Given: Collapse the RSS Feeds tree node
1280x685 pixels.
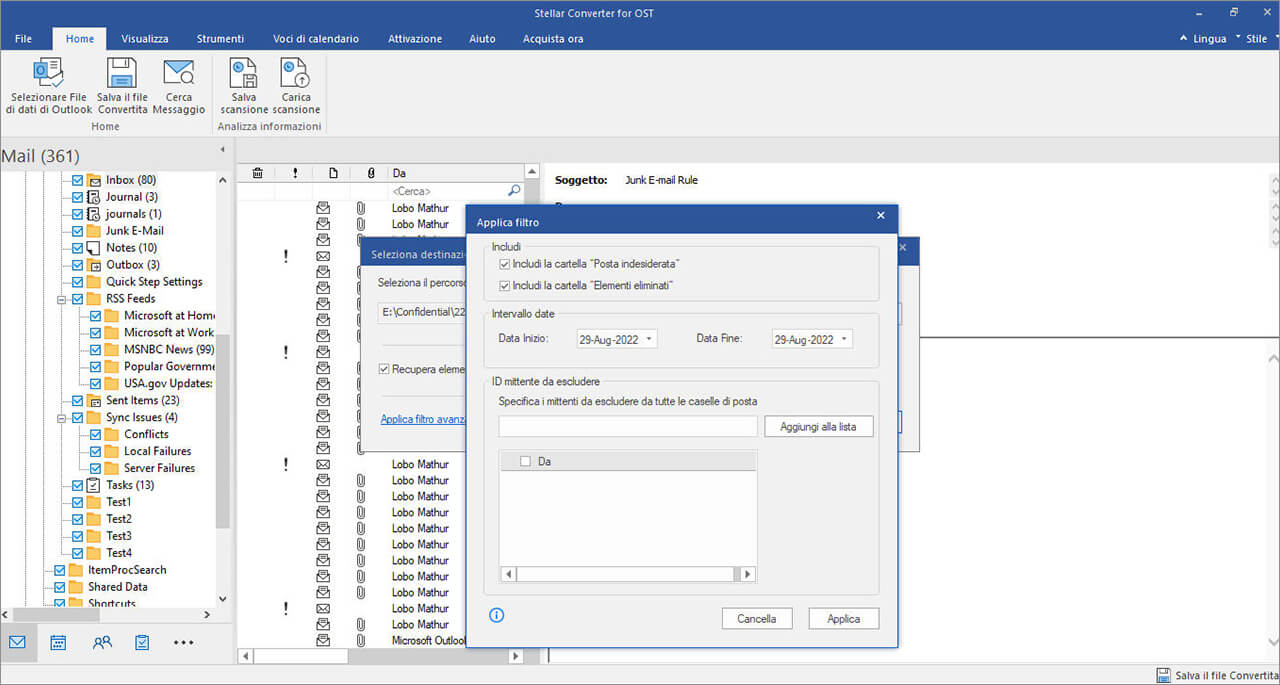Looking at the screenshot, I should (x=61, y=299).
